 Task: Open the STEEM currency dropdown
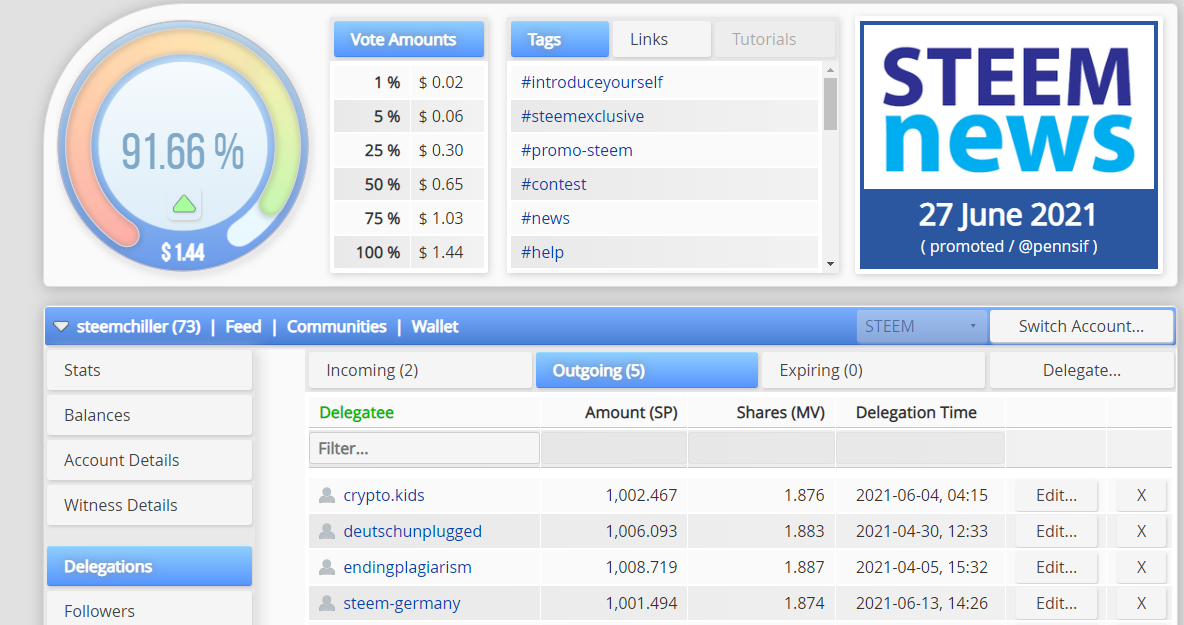(x=921, y=327)
